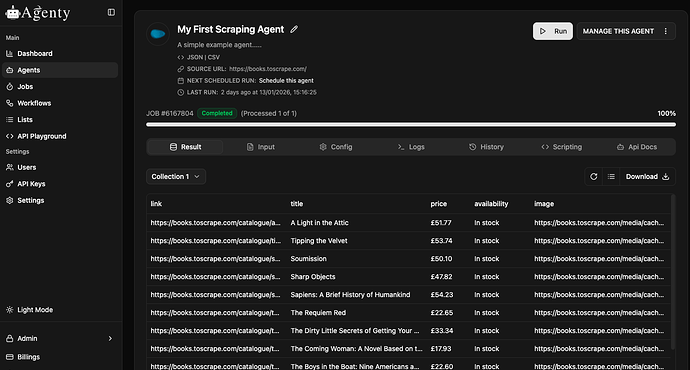Switch to the Api Docs tab
The width and height of the screenshot is (690, 370).
(637, 147)
